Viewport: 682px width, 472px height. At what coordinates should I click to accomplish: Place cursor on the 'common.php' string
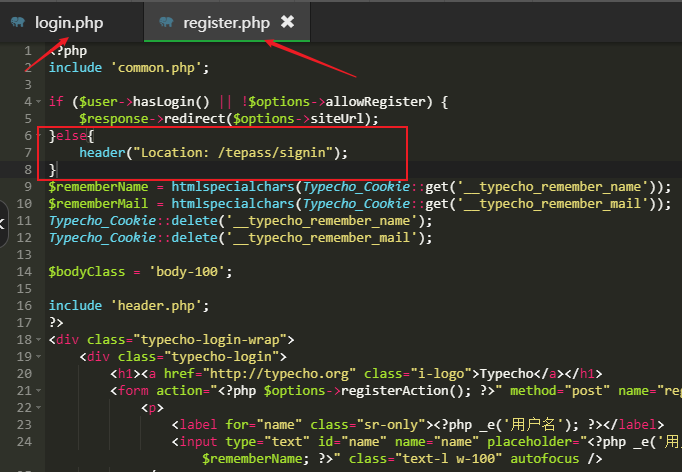coord(155,68)
